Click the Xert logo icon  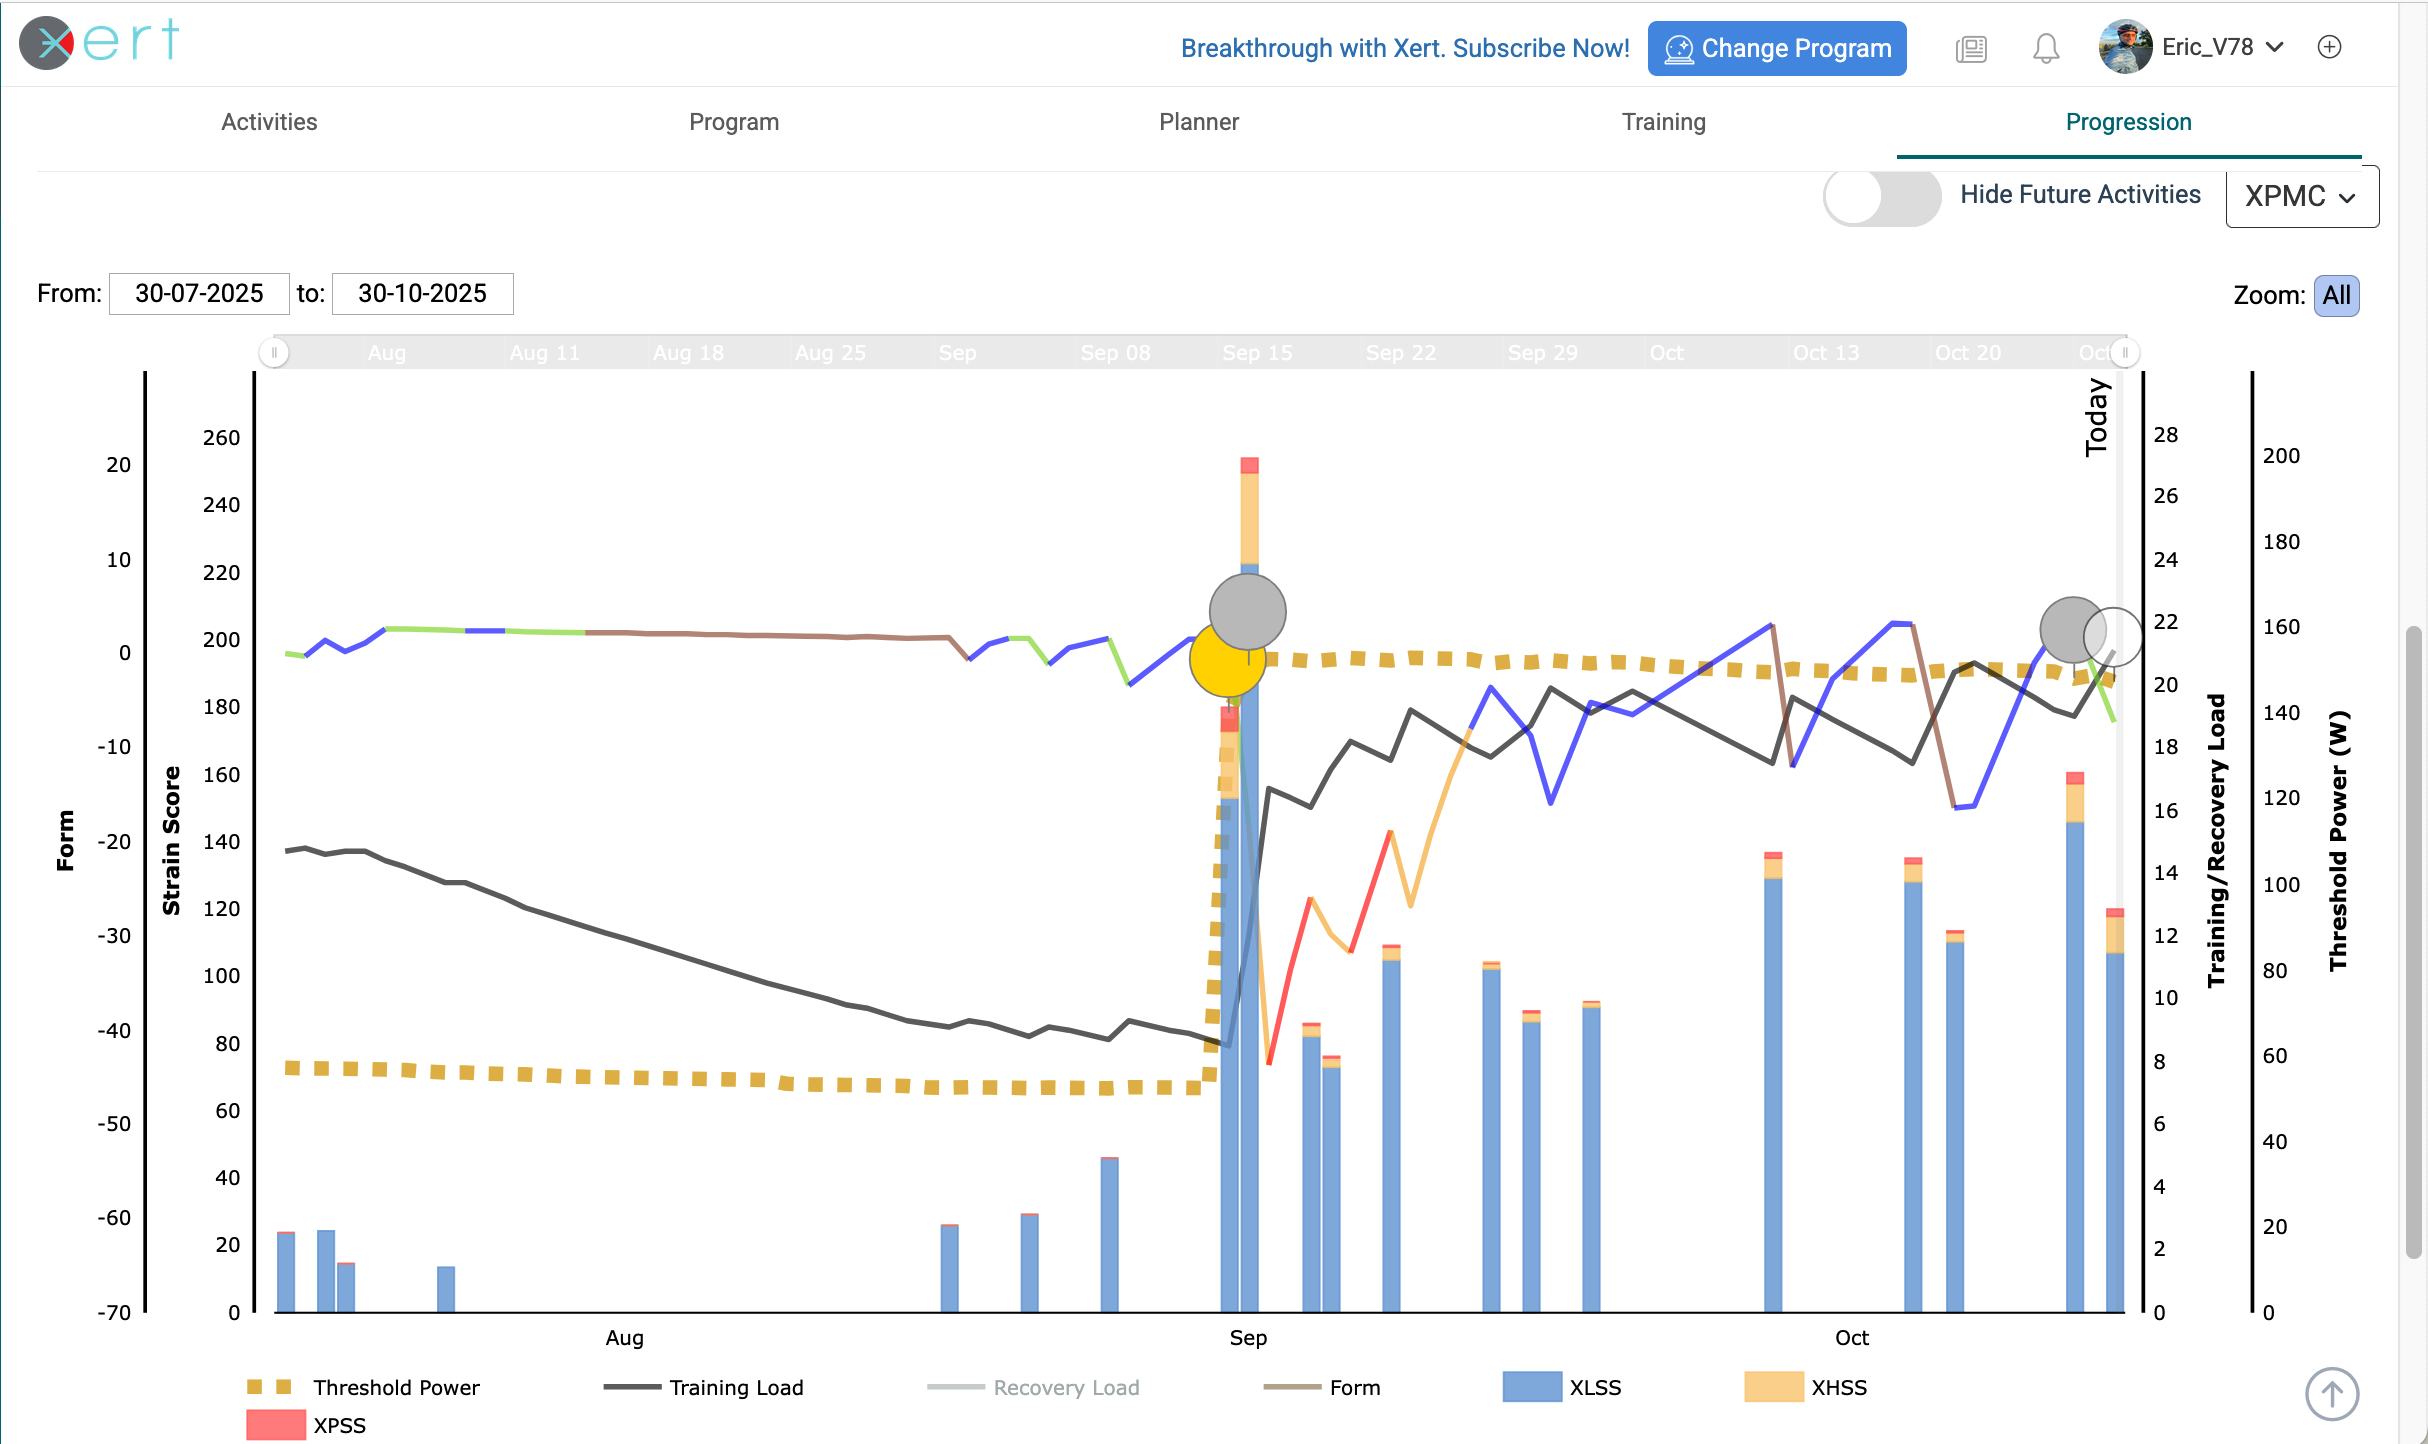point(47,44)
